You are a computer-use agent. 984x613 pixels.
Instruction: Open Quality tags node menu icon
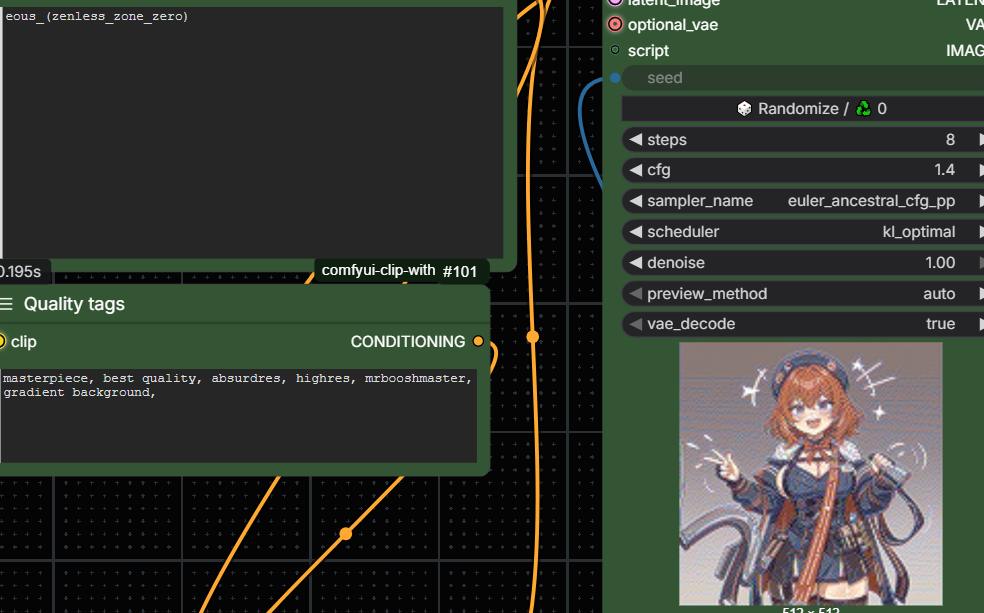tap(6, 304)
